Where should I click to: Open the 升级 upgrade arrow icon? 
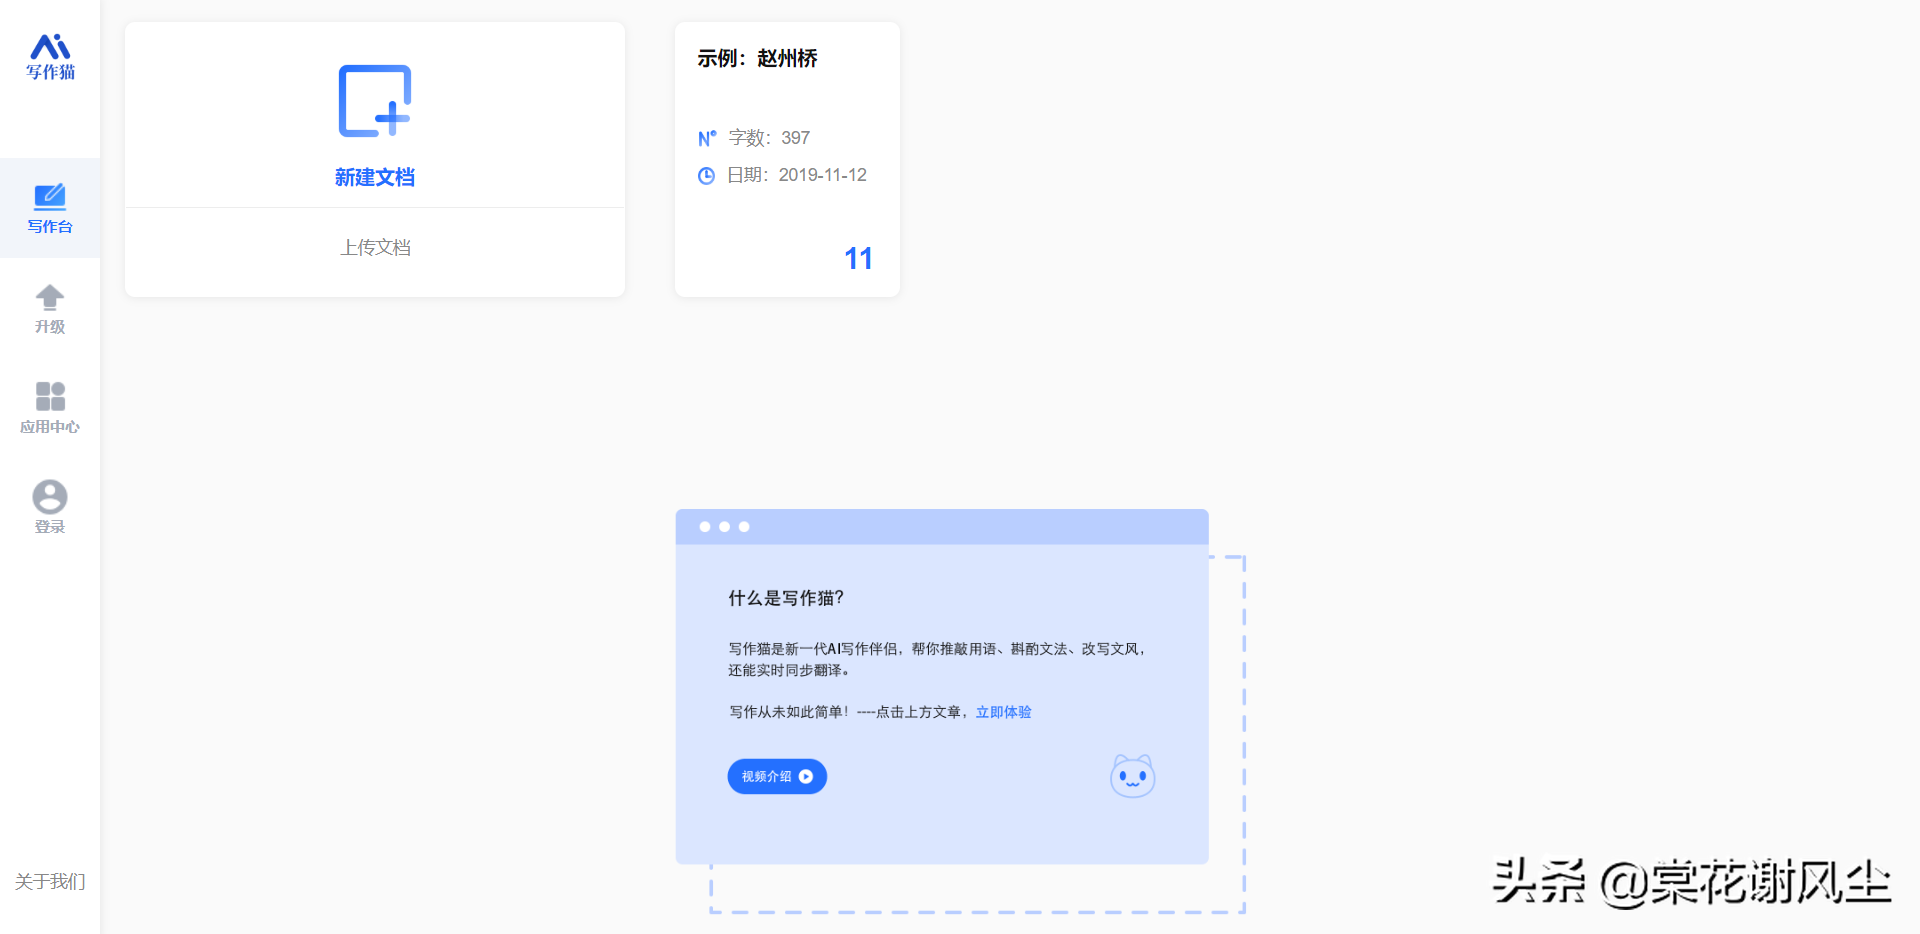point(50,297)
